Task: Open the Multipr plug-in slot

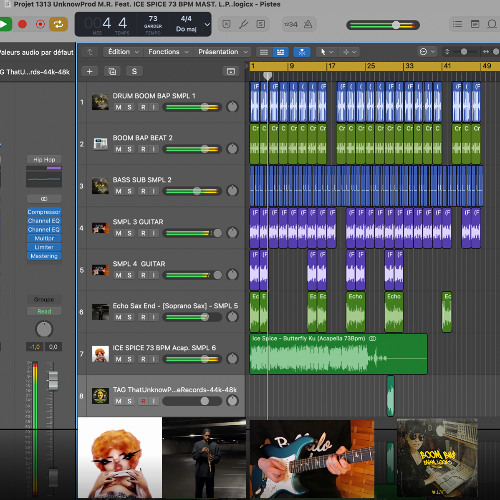Action: [x=44, y=238]
